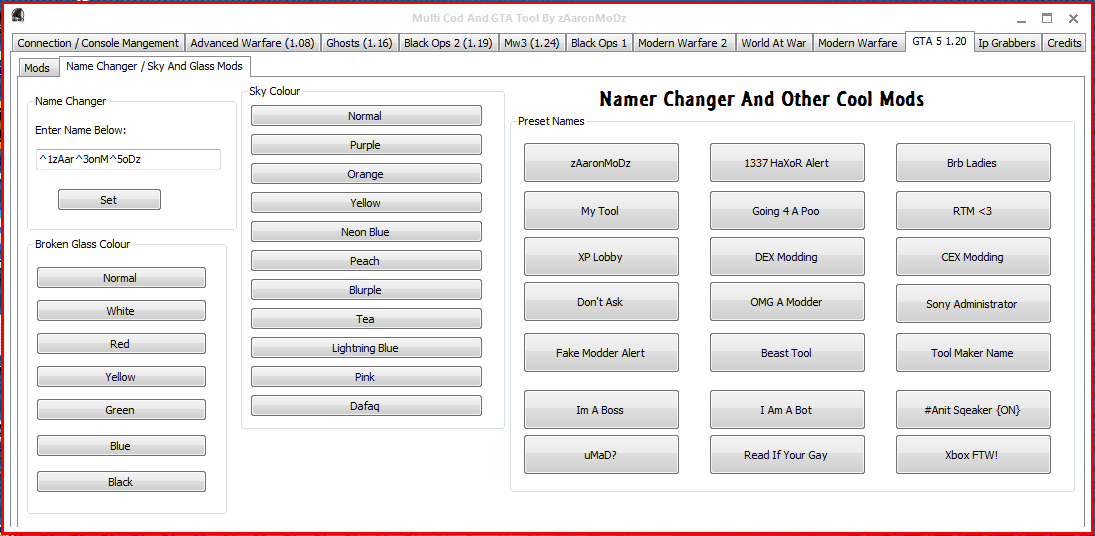
Task: Switch to Modern Warfare 2 tab
Action: click(683, 43)
